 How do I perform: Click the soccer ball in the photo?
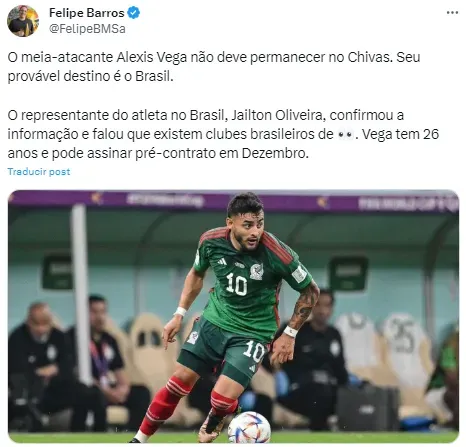coord(249,427)
